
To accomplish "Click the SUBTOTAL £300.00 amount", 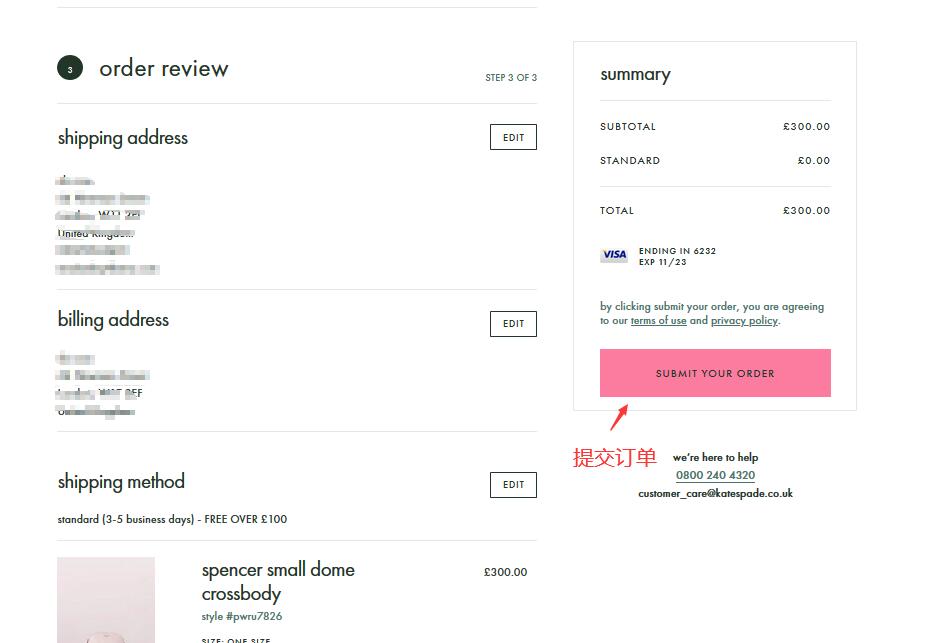I will pos(806,127).
